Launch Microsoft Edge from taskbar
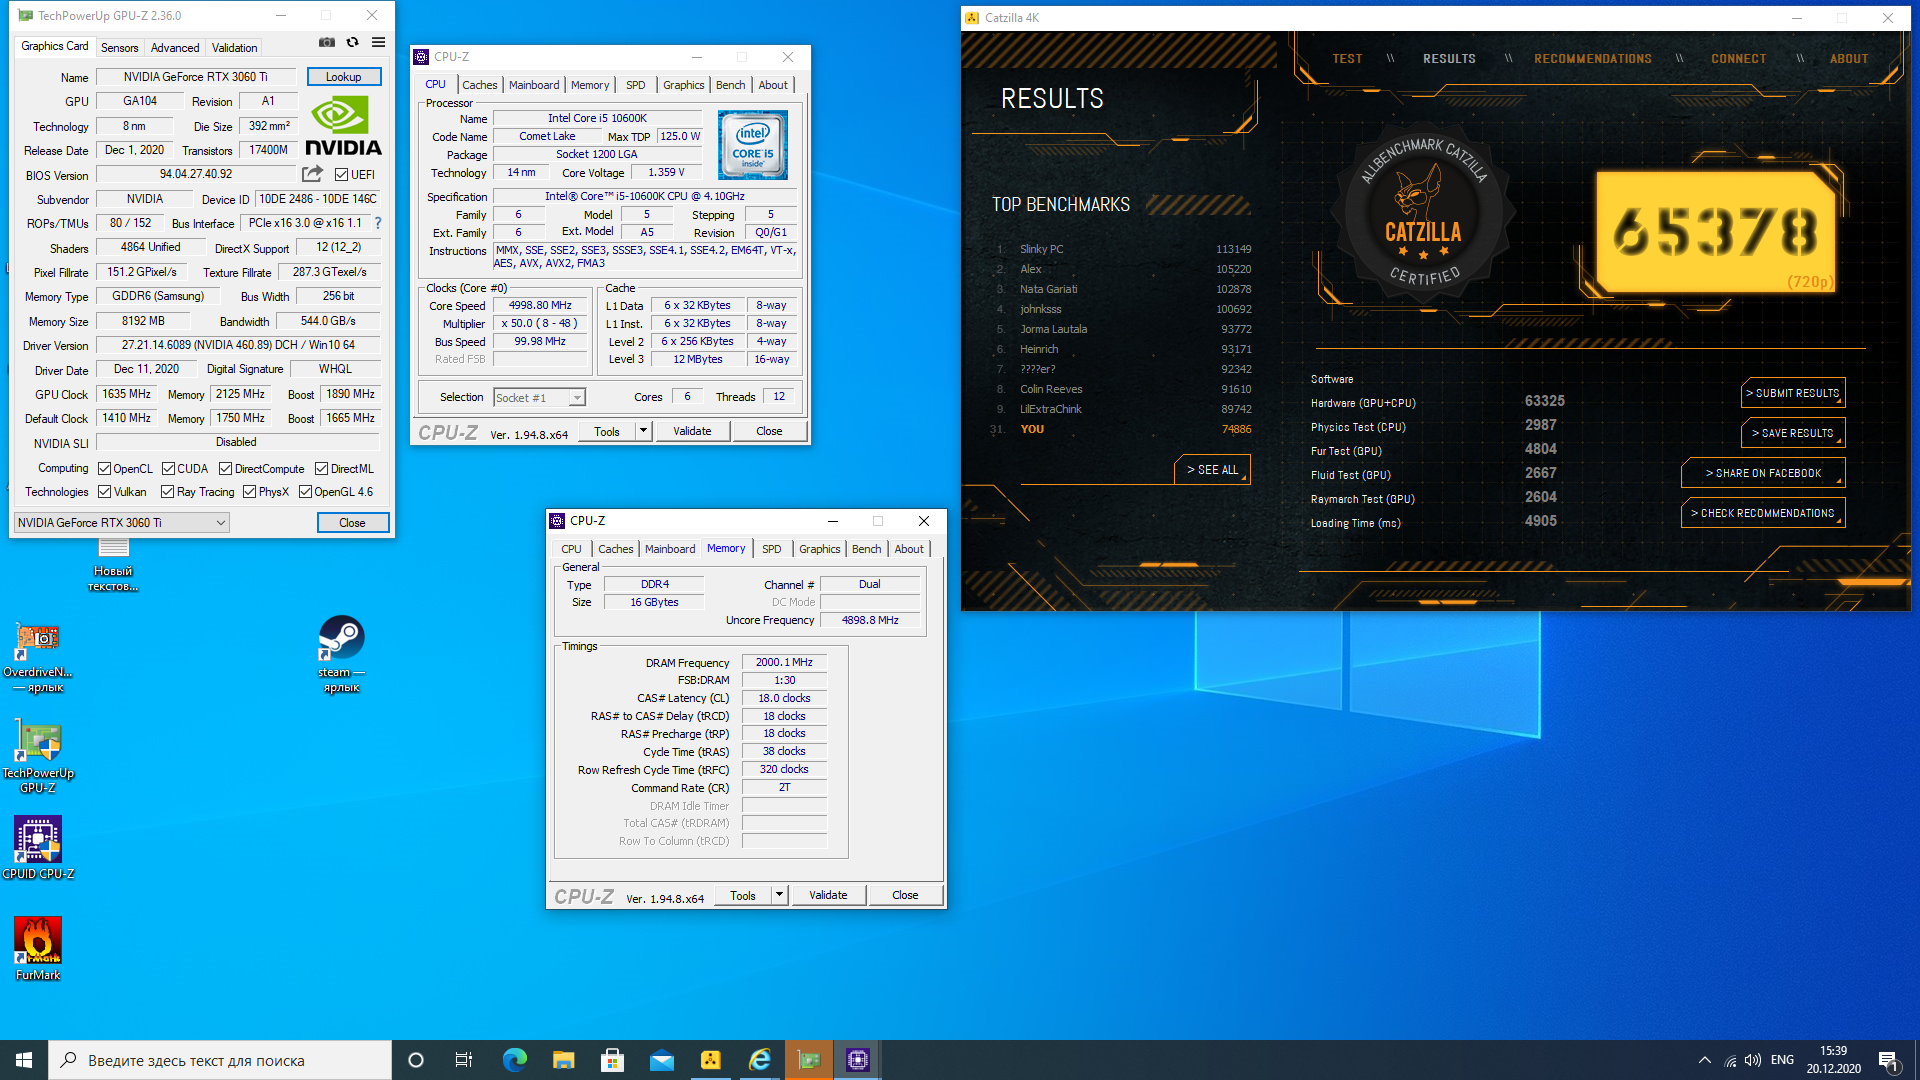1920x1080 pixels. [514, 1060]
